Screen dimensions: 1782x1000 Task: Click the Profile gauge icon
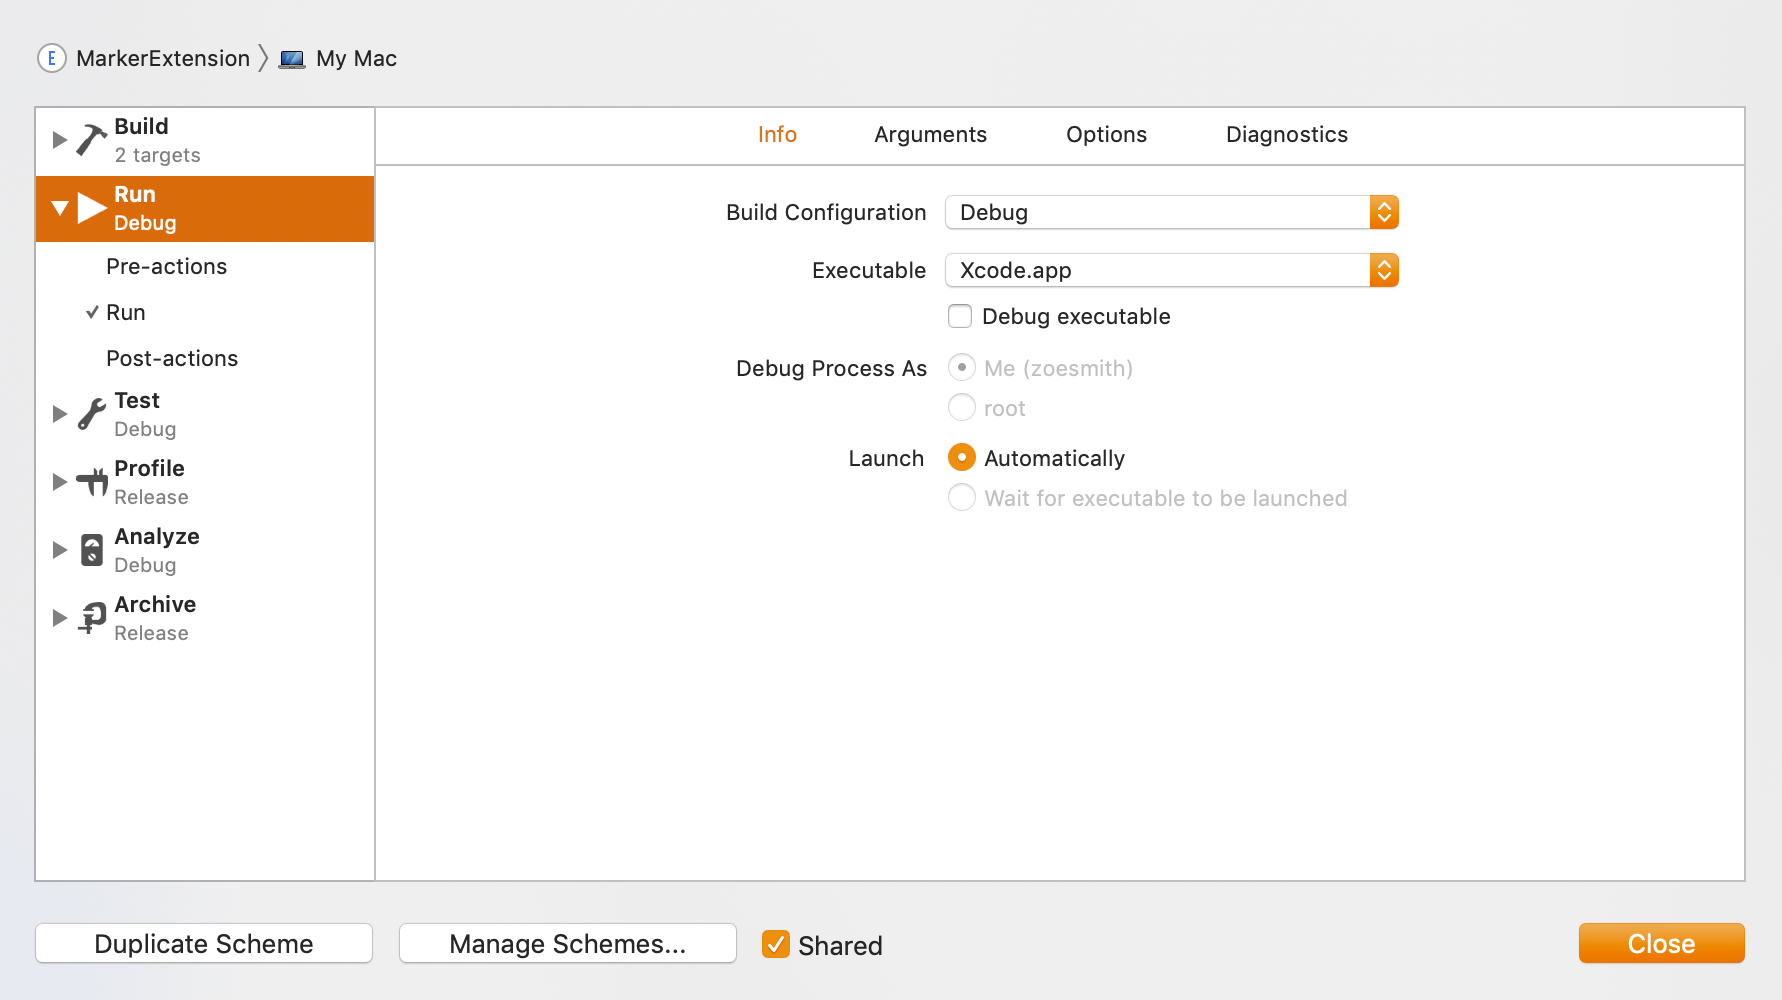coord(91,481)
